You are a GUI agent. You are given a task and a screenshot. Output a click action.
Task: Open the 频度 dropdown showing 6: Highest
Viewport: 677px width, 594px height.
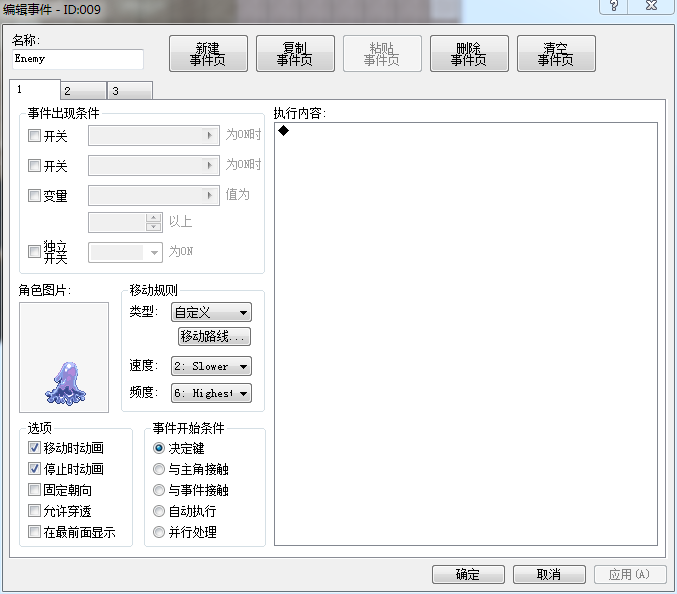[x=212, y=393]
